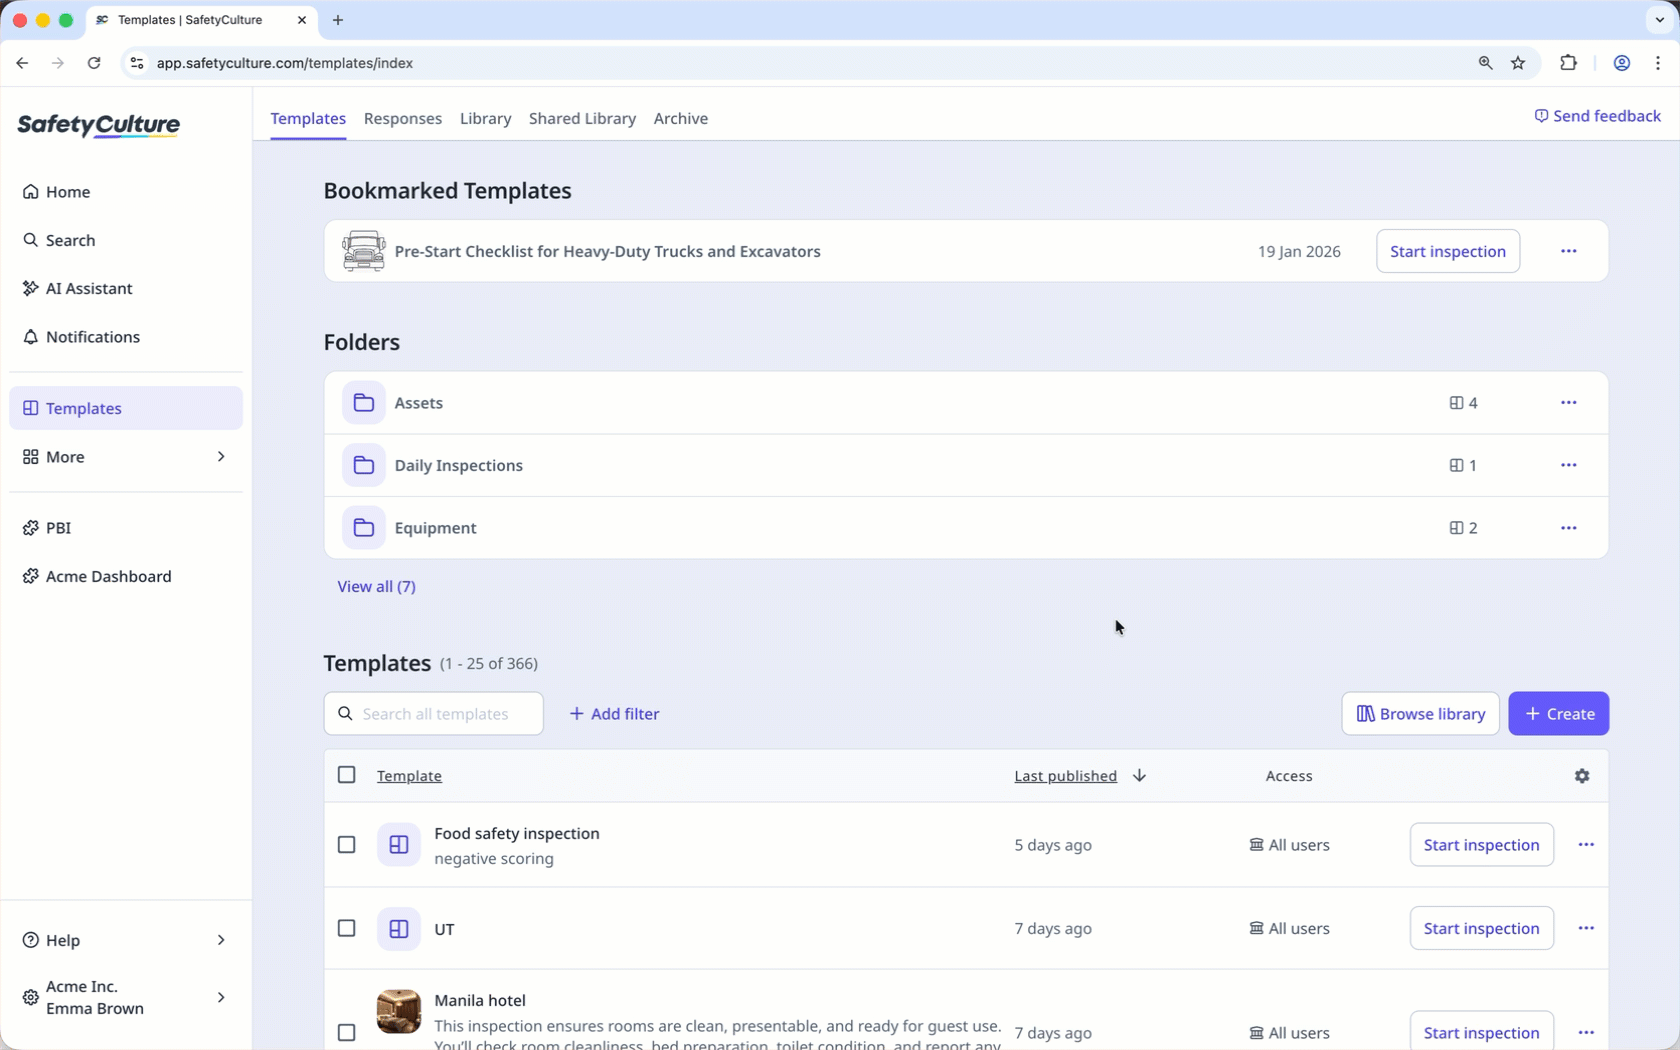Open more options for bookmarked Pre-Start Checklist

pyautogui.click(x=1568, y=251)
